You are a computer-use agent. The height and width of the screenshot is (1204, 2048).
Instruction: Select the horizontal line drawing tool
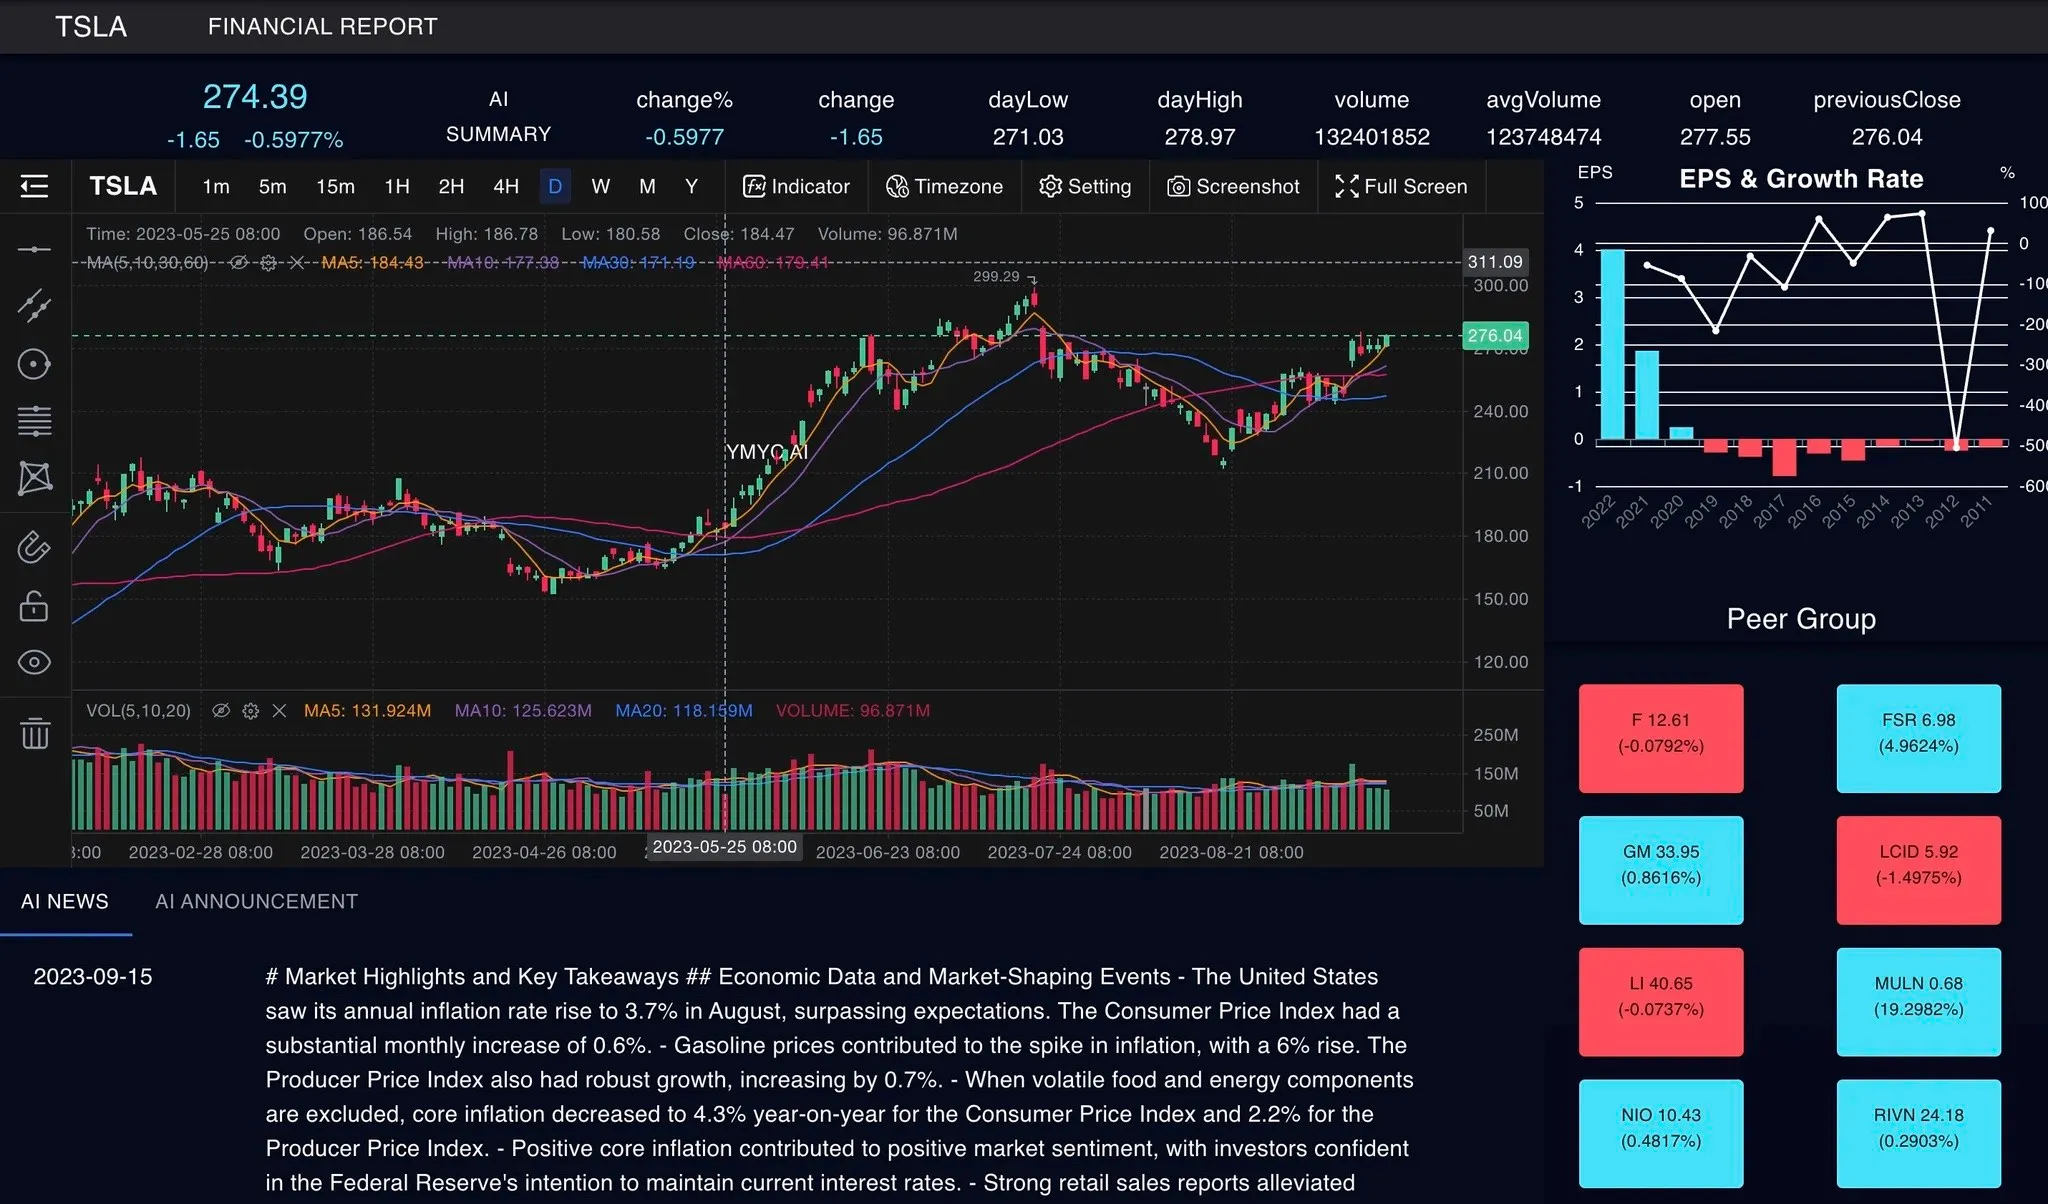(x=34, y=249)
